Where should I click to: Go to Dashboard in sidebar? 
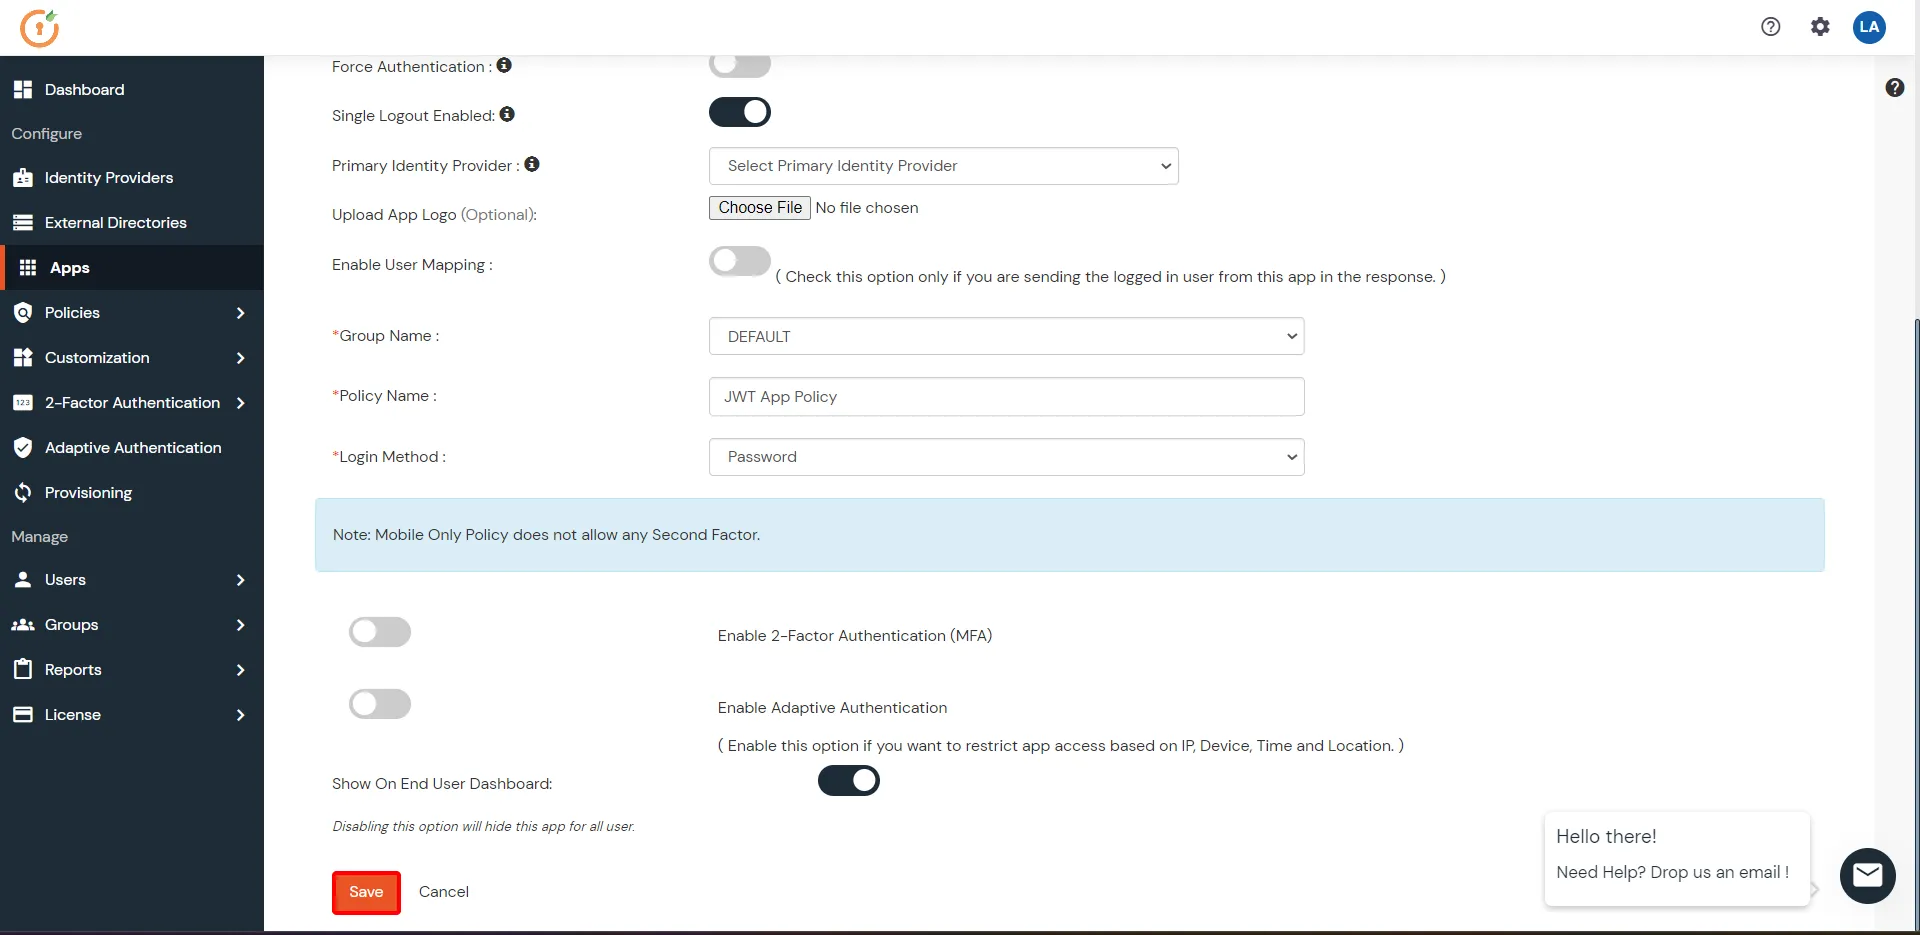(132, 89)
